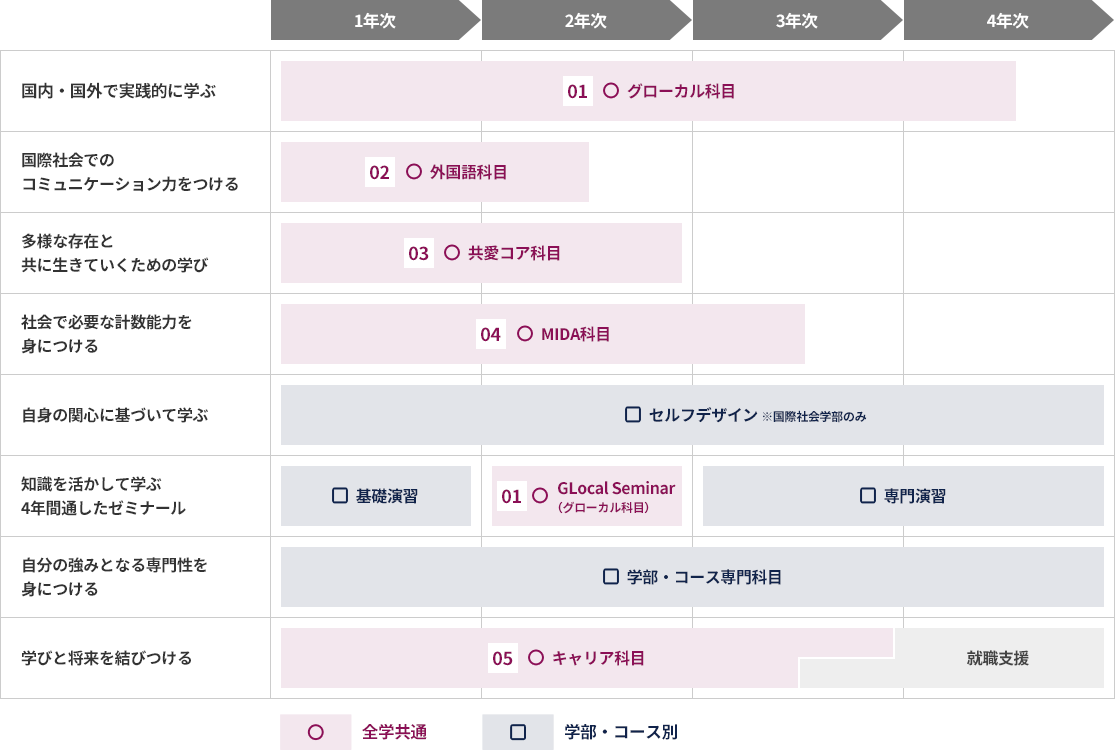Click the 04 badge beside MIDA科目
This screenshot has height=750, width=1115.
click(490, 335)
